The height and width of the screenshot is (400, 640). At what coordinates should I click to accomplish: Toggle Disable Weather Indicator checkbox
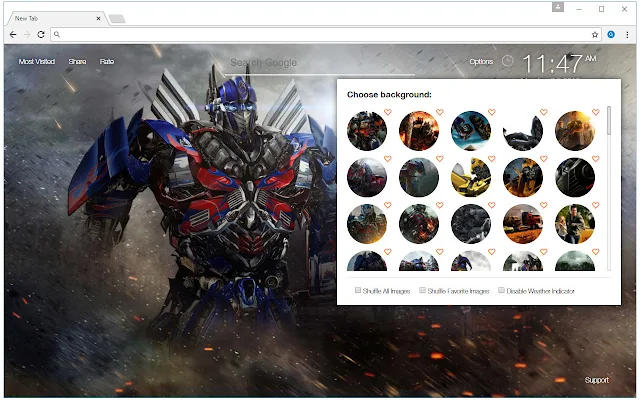tap(501, 291)
